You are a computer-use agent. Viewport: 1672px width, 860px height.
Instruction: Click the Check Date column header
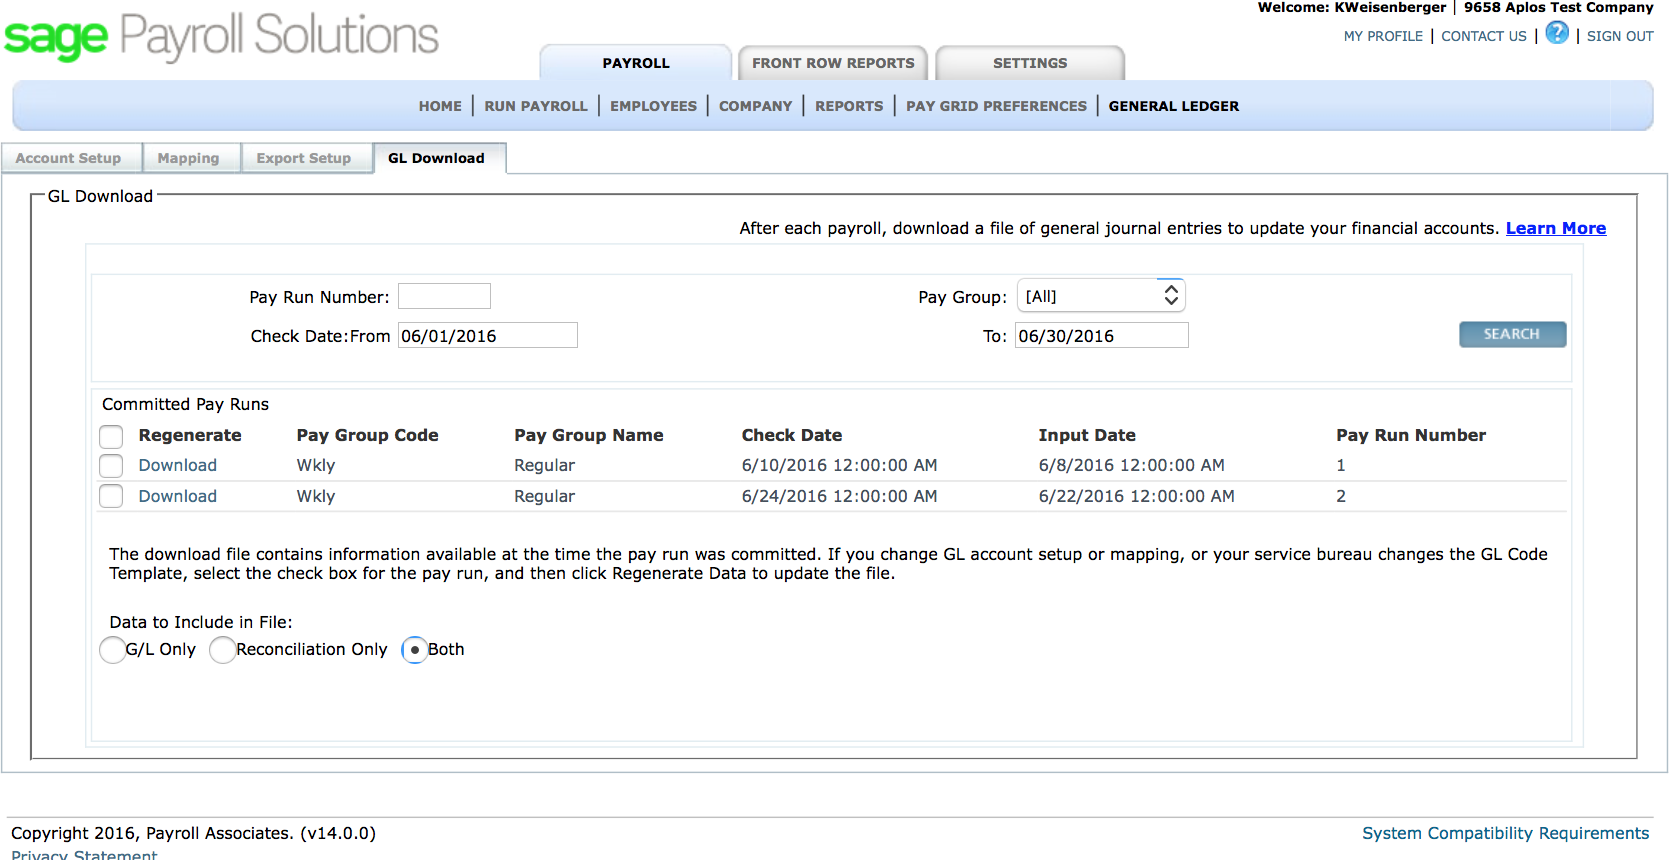[x=792, y=435]
